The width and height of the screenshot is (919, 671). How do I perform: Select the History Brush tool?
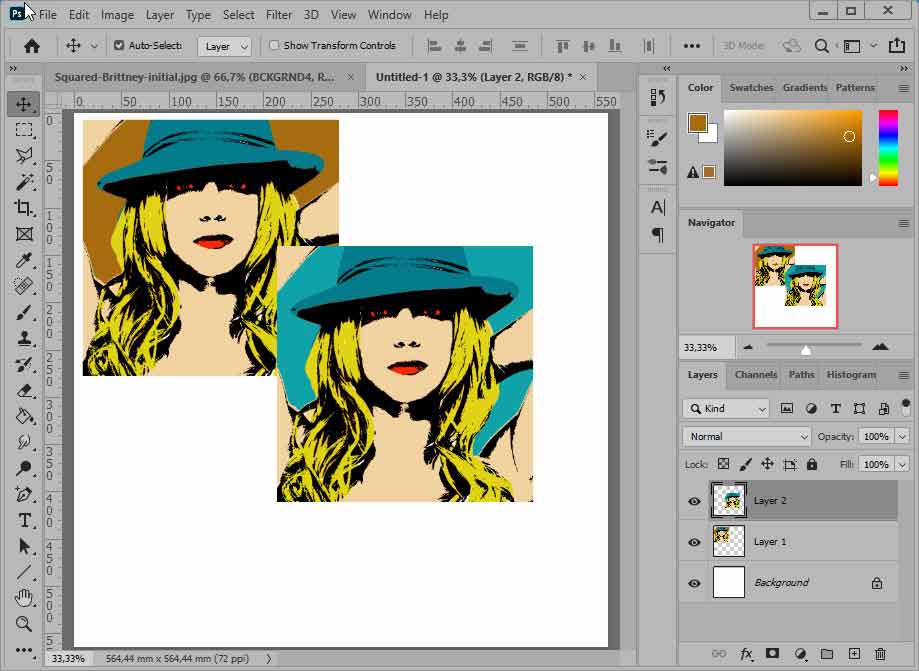(x=23, y=364)
